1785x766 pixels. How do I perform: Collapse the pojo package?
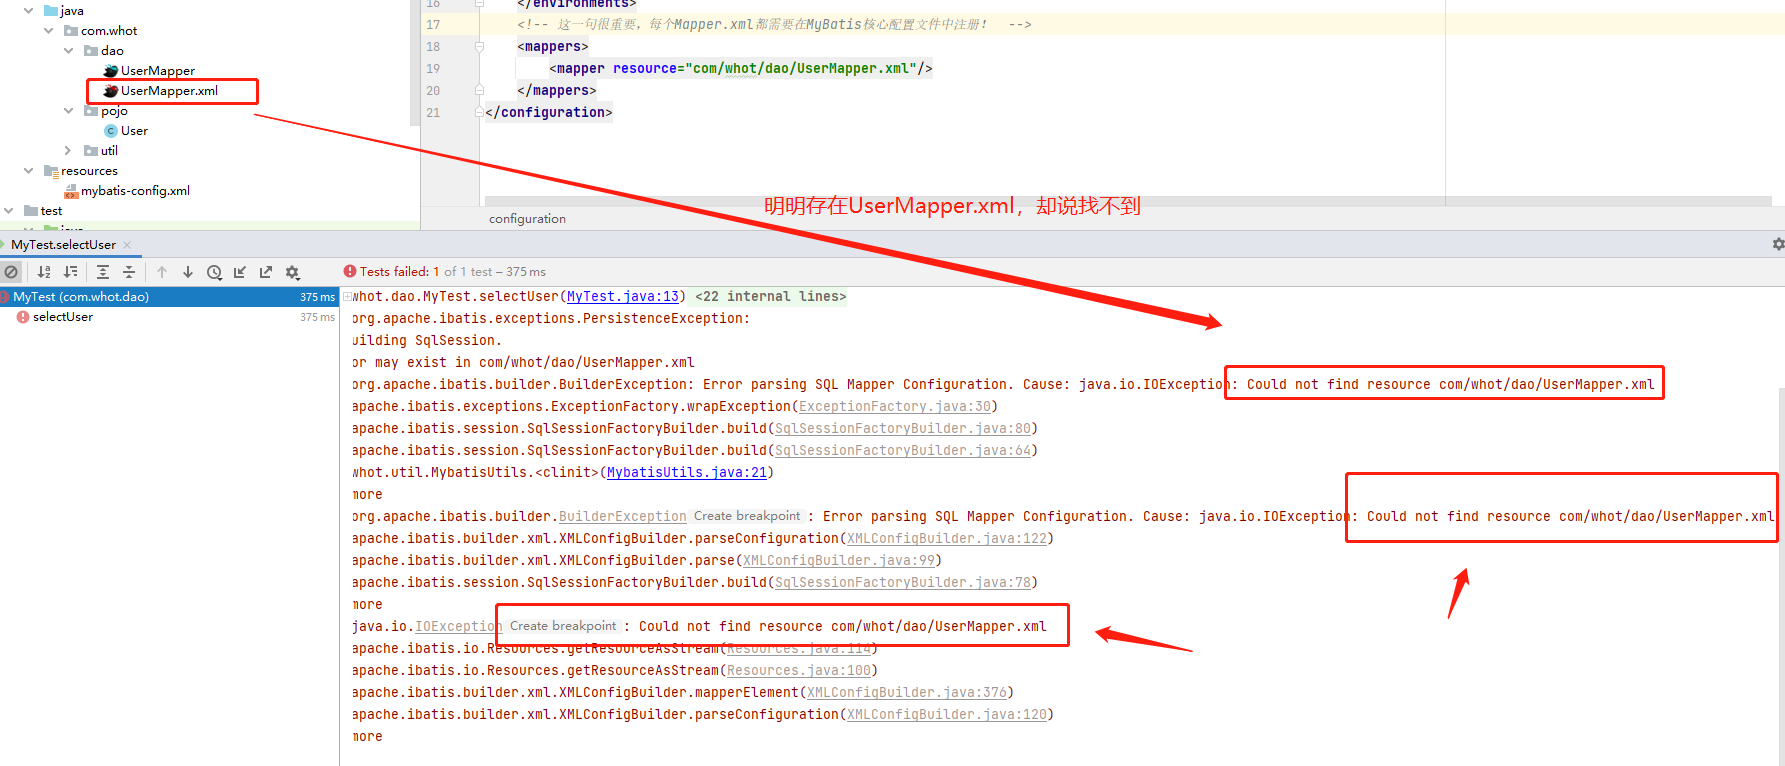(x=68, y=111)
